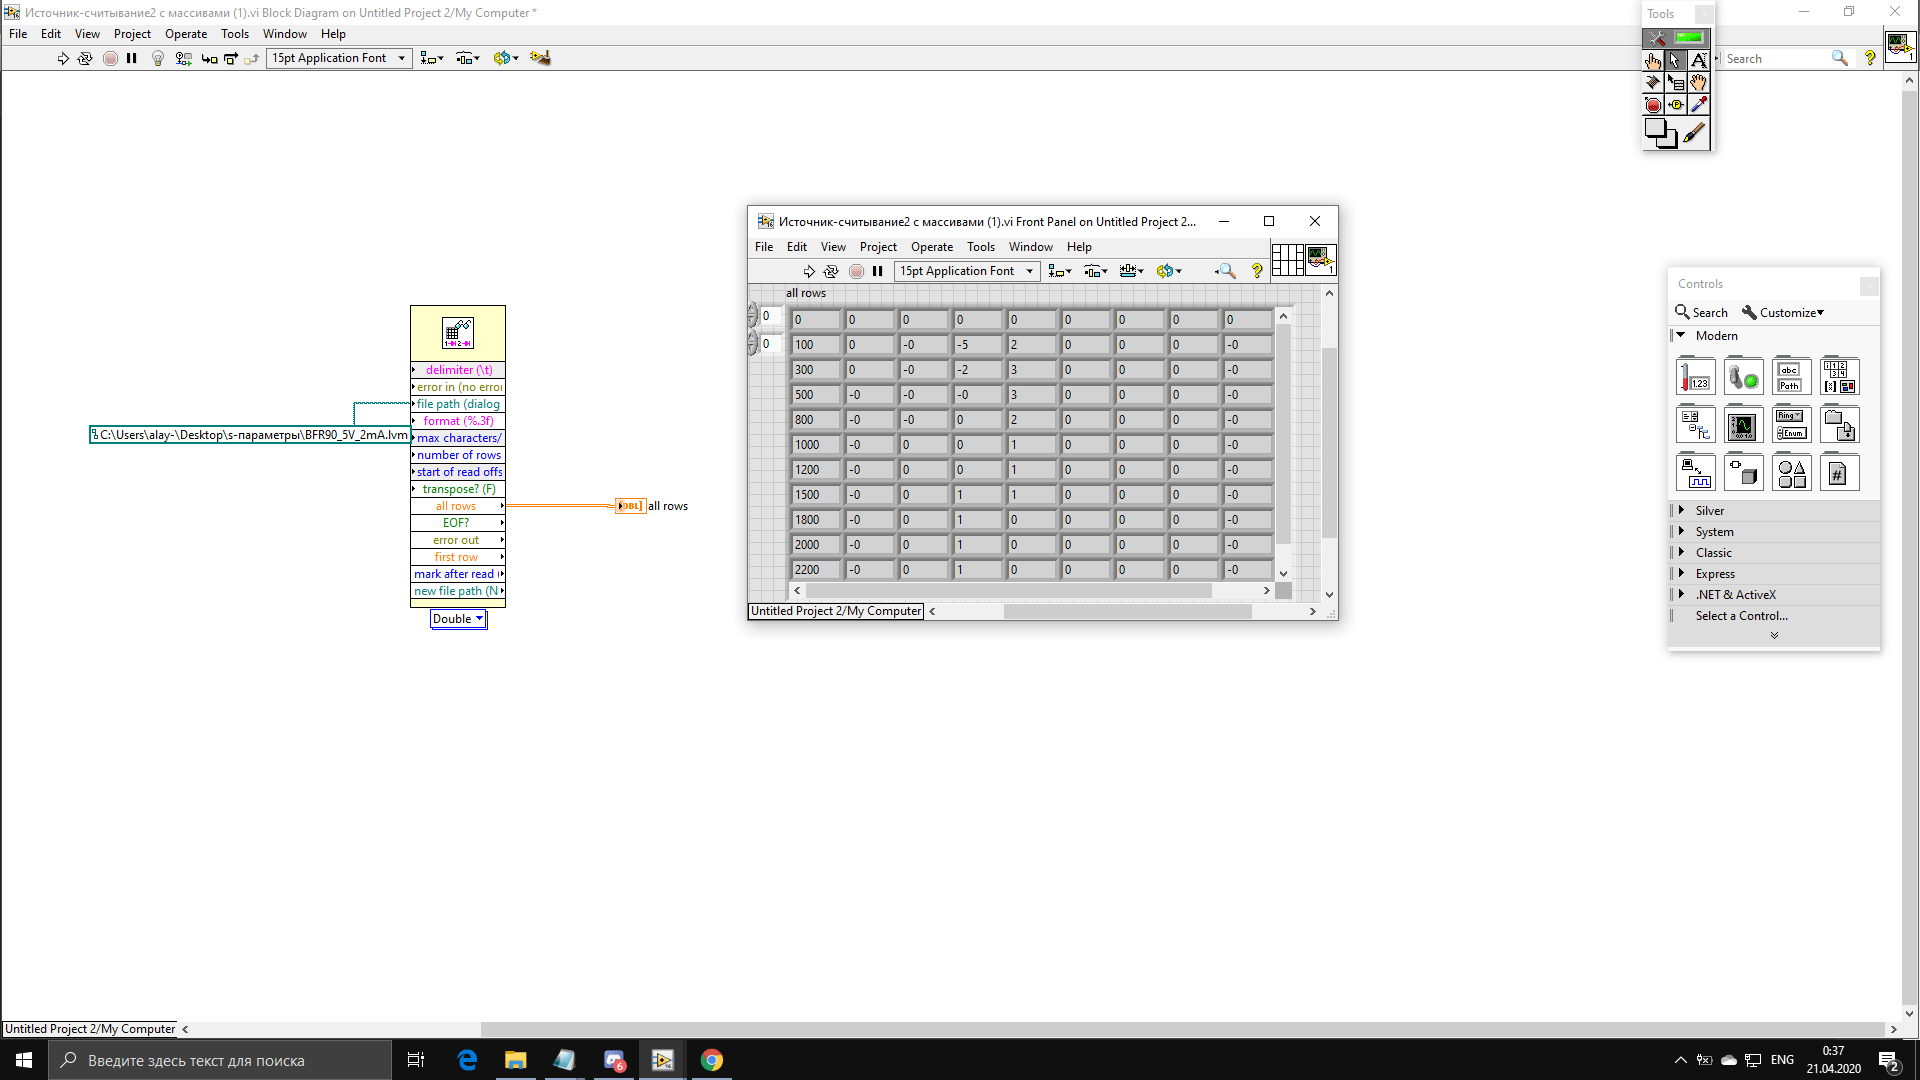Open Chrome from the taskbar
The width and height of the screenshot is (1920, 1080).
712,1060
